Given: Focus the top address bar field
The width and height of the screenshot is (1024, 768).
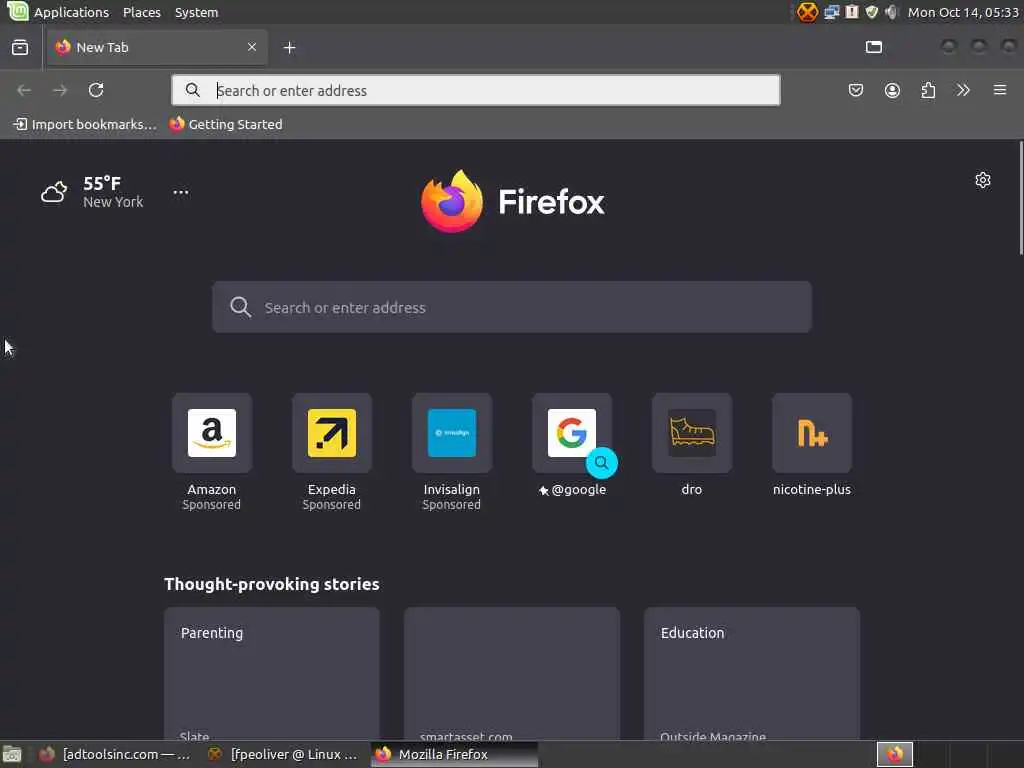Looking at the screenshot, I should pos(475,90).
